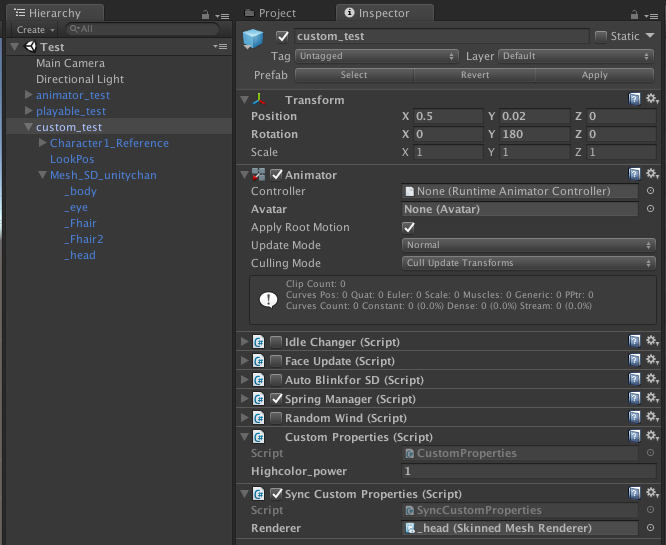Viewport: 666px width, 545px height.
Task: Collapse the Transform component foldout
Action: point(244,100)
